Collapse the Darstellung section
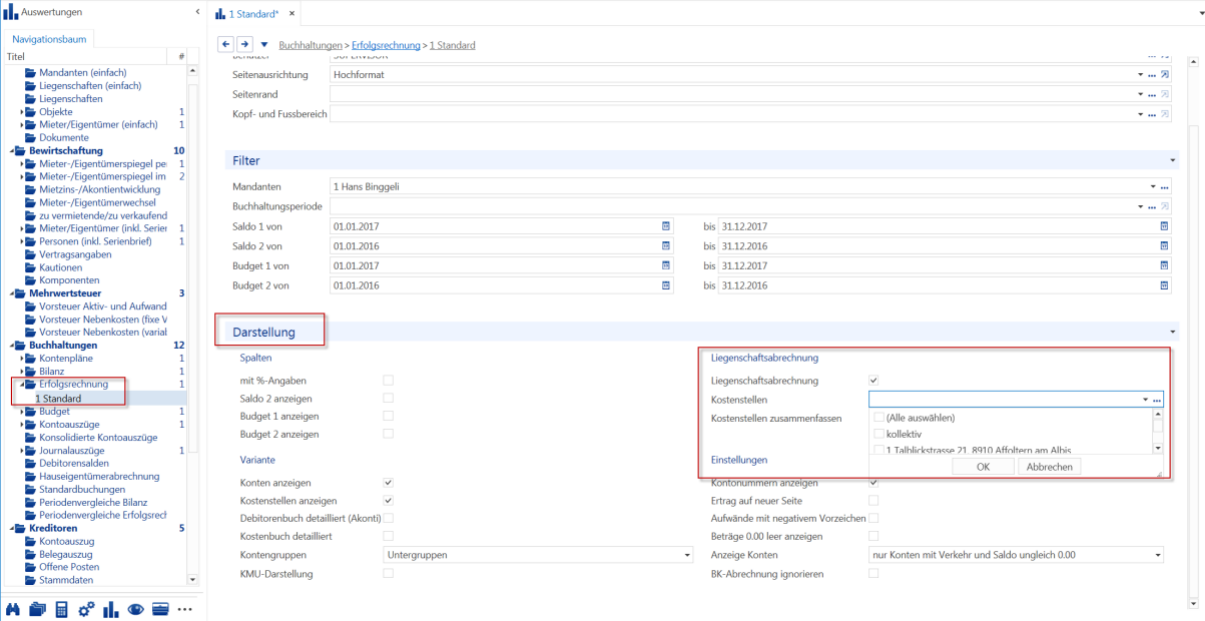The width and height of the screenshot is (1205, 621). point(1173,331)
